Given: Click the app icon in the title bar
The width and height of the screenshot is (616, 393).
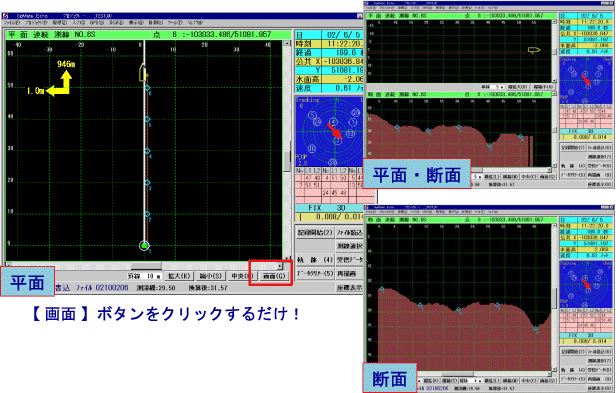Looking at the screenshot, I should pyautogui.click(x=5, y=16).
